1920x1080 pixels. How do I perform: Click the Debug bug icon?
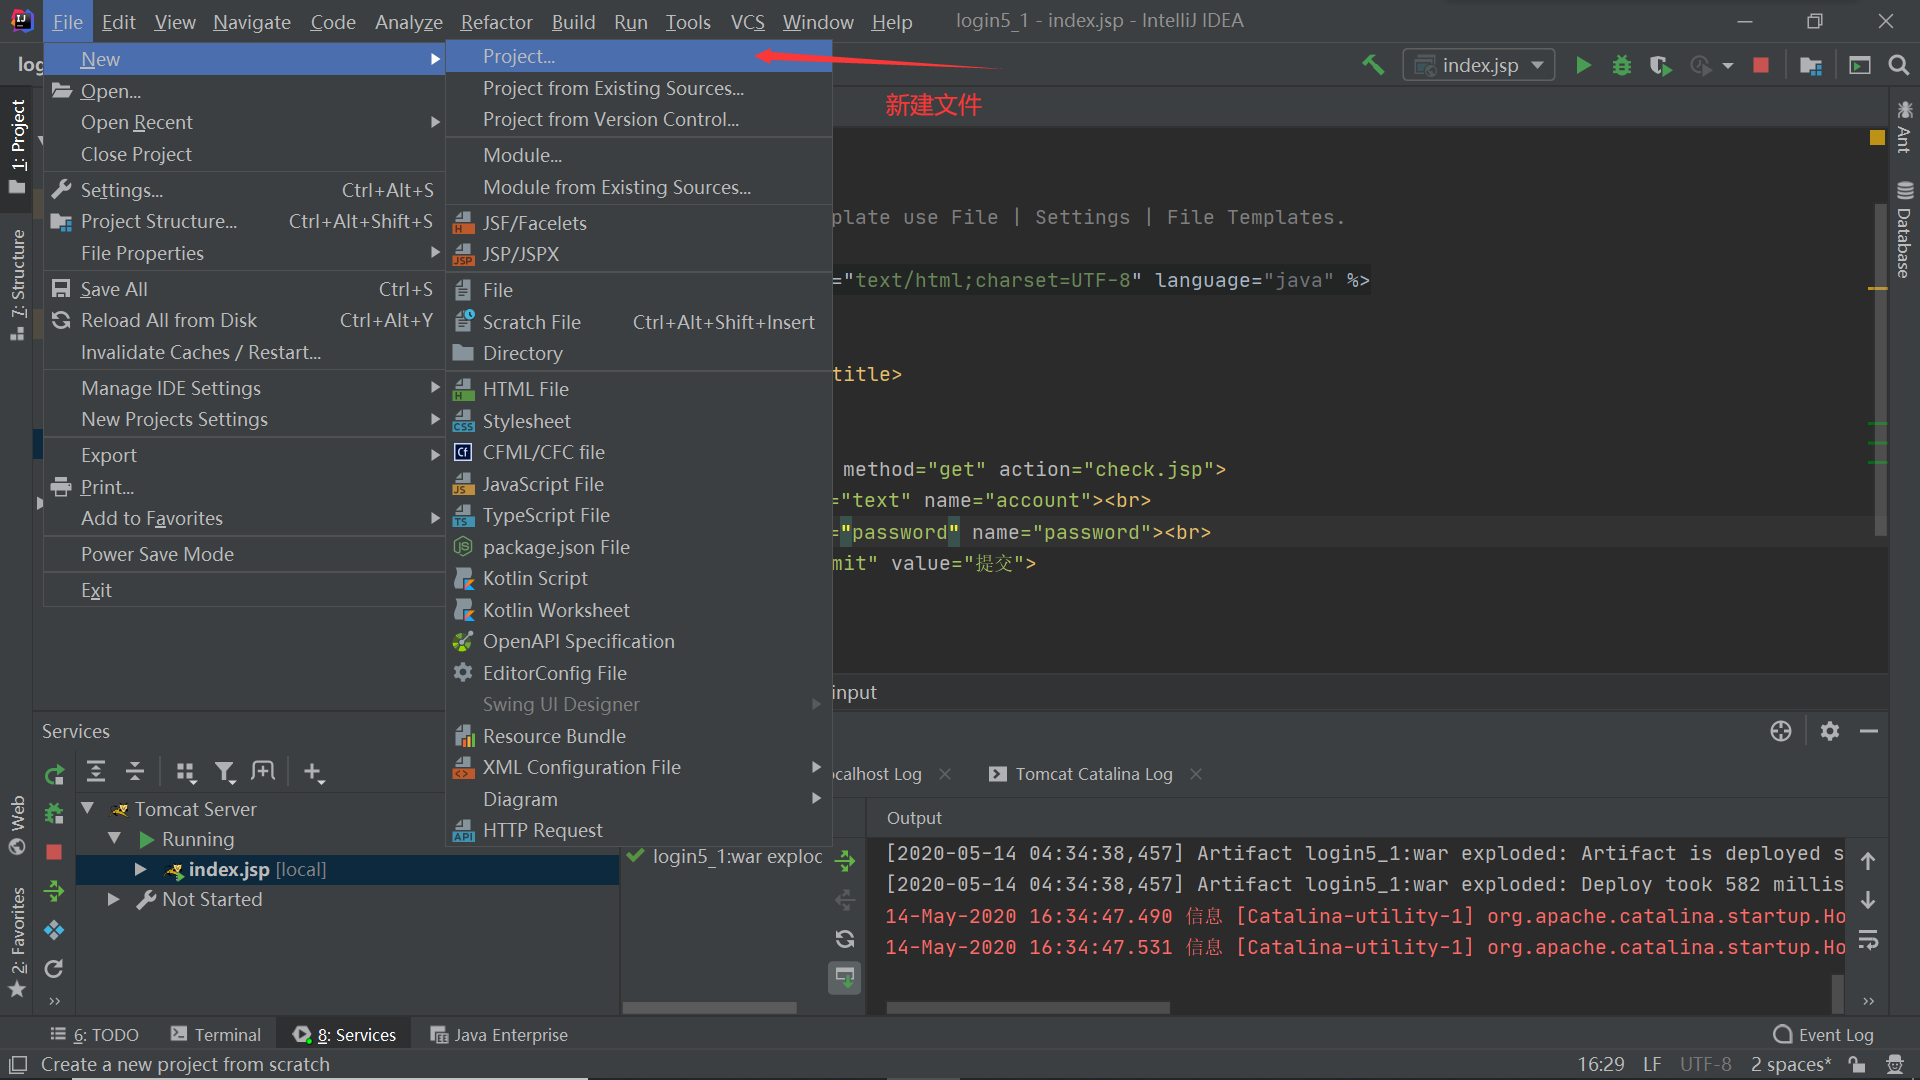pos(1621,66)
